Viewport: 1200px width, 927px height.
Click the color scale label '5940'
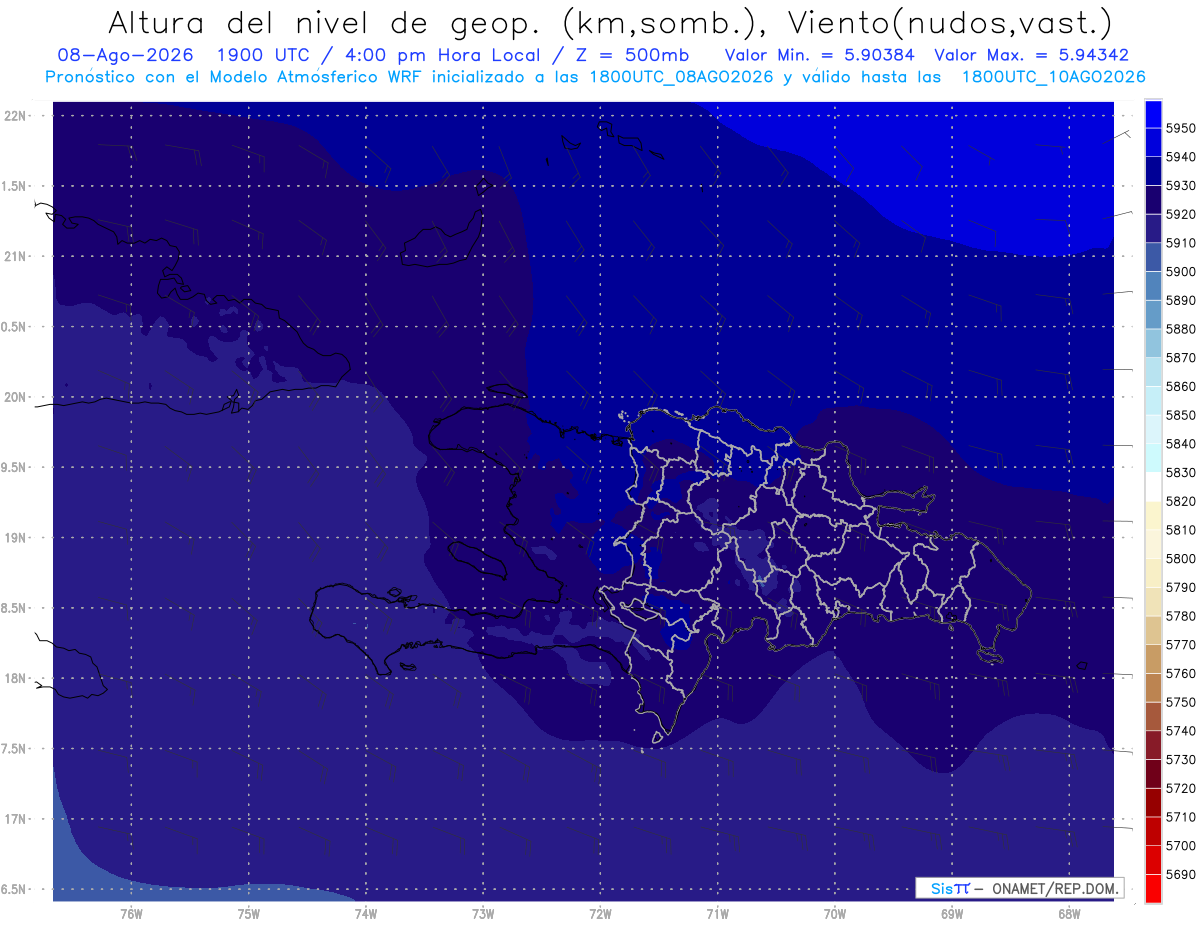click(x=1181, y=157)
